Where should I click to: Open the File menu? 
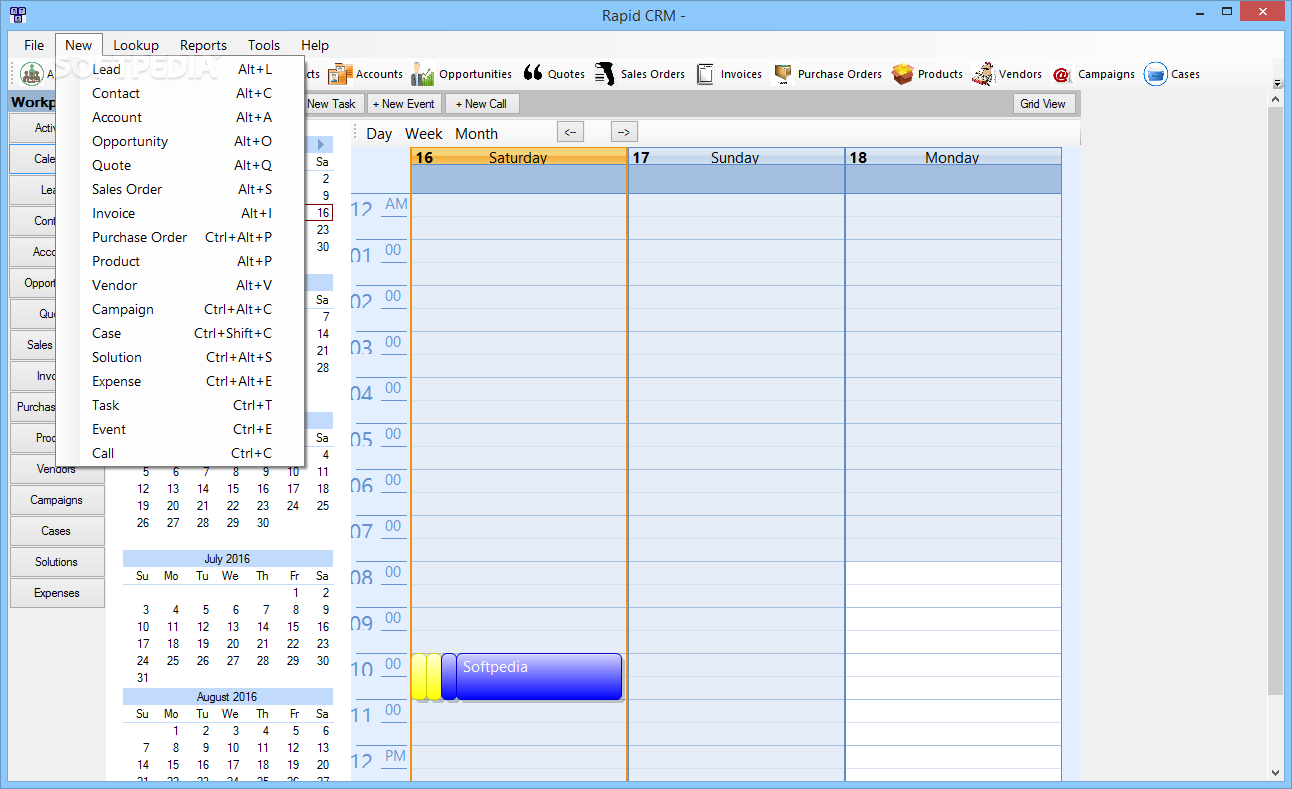(34, 45)
